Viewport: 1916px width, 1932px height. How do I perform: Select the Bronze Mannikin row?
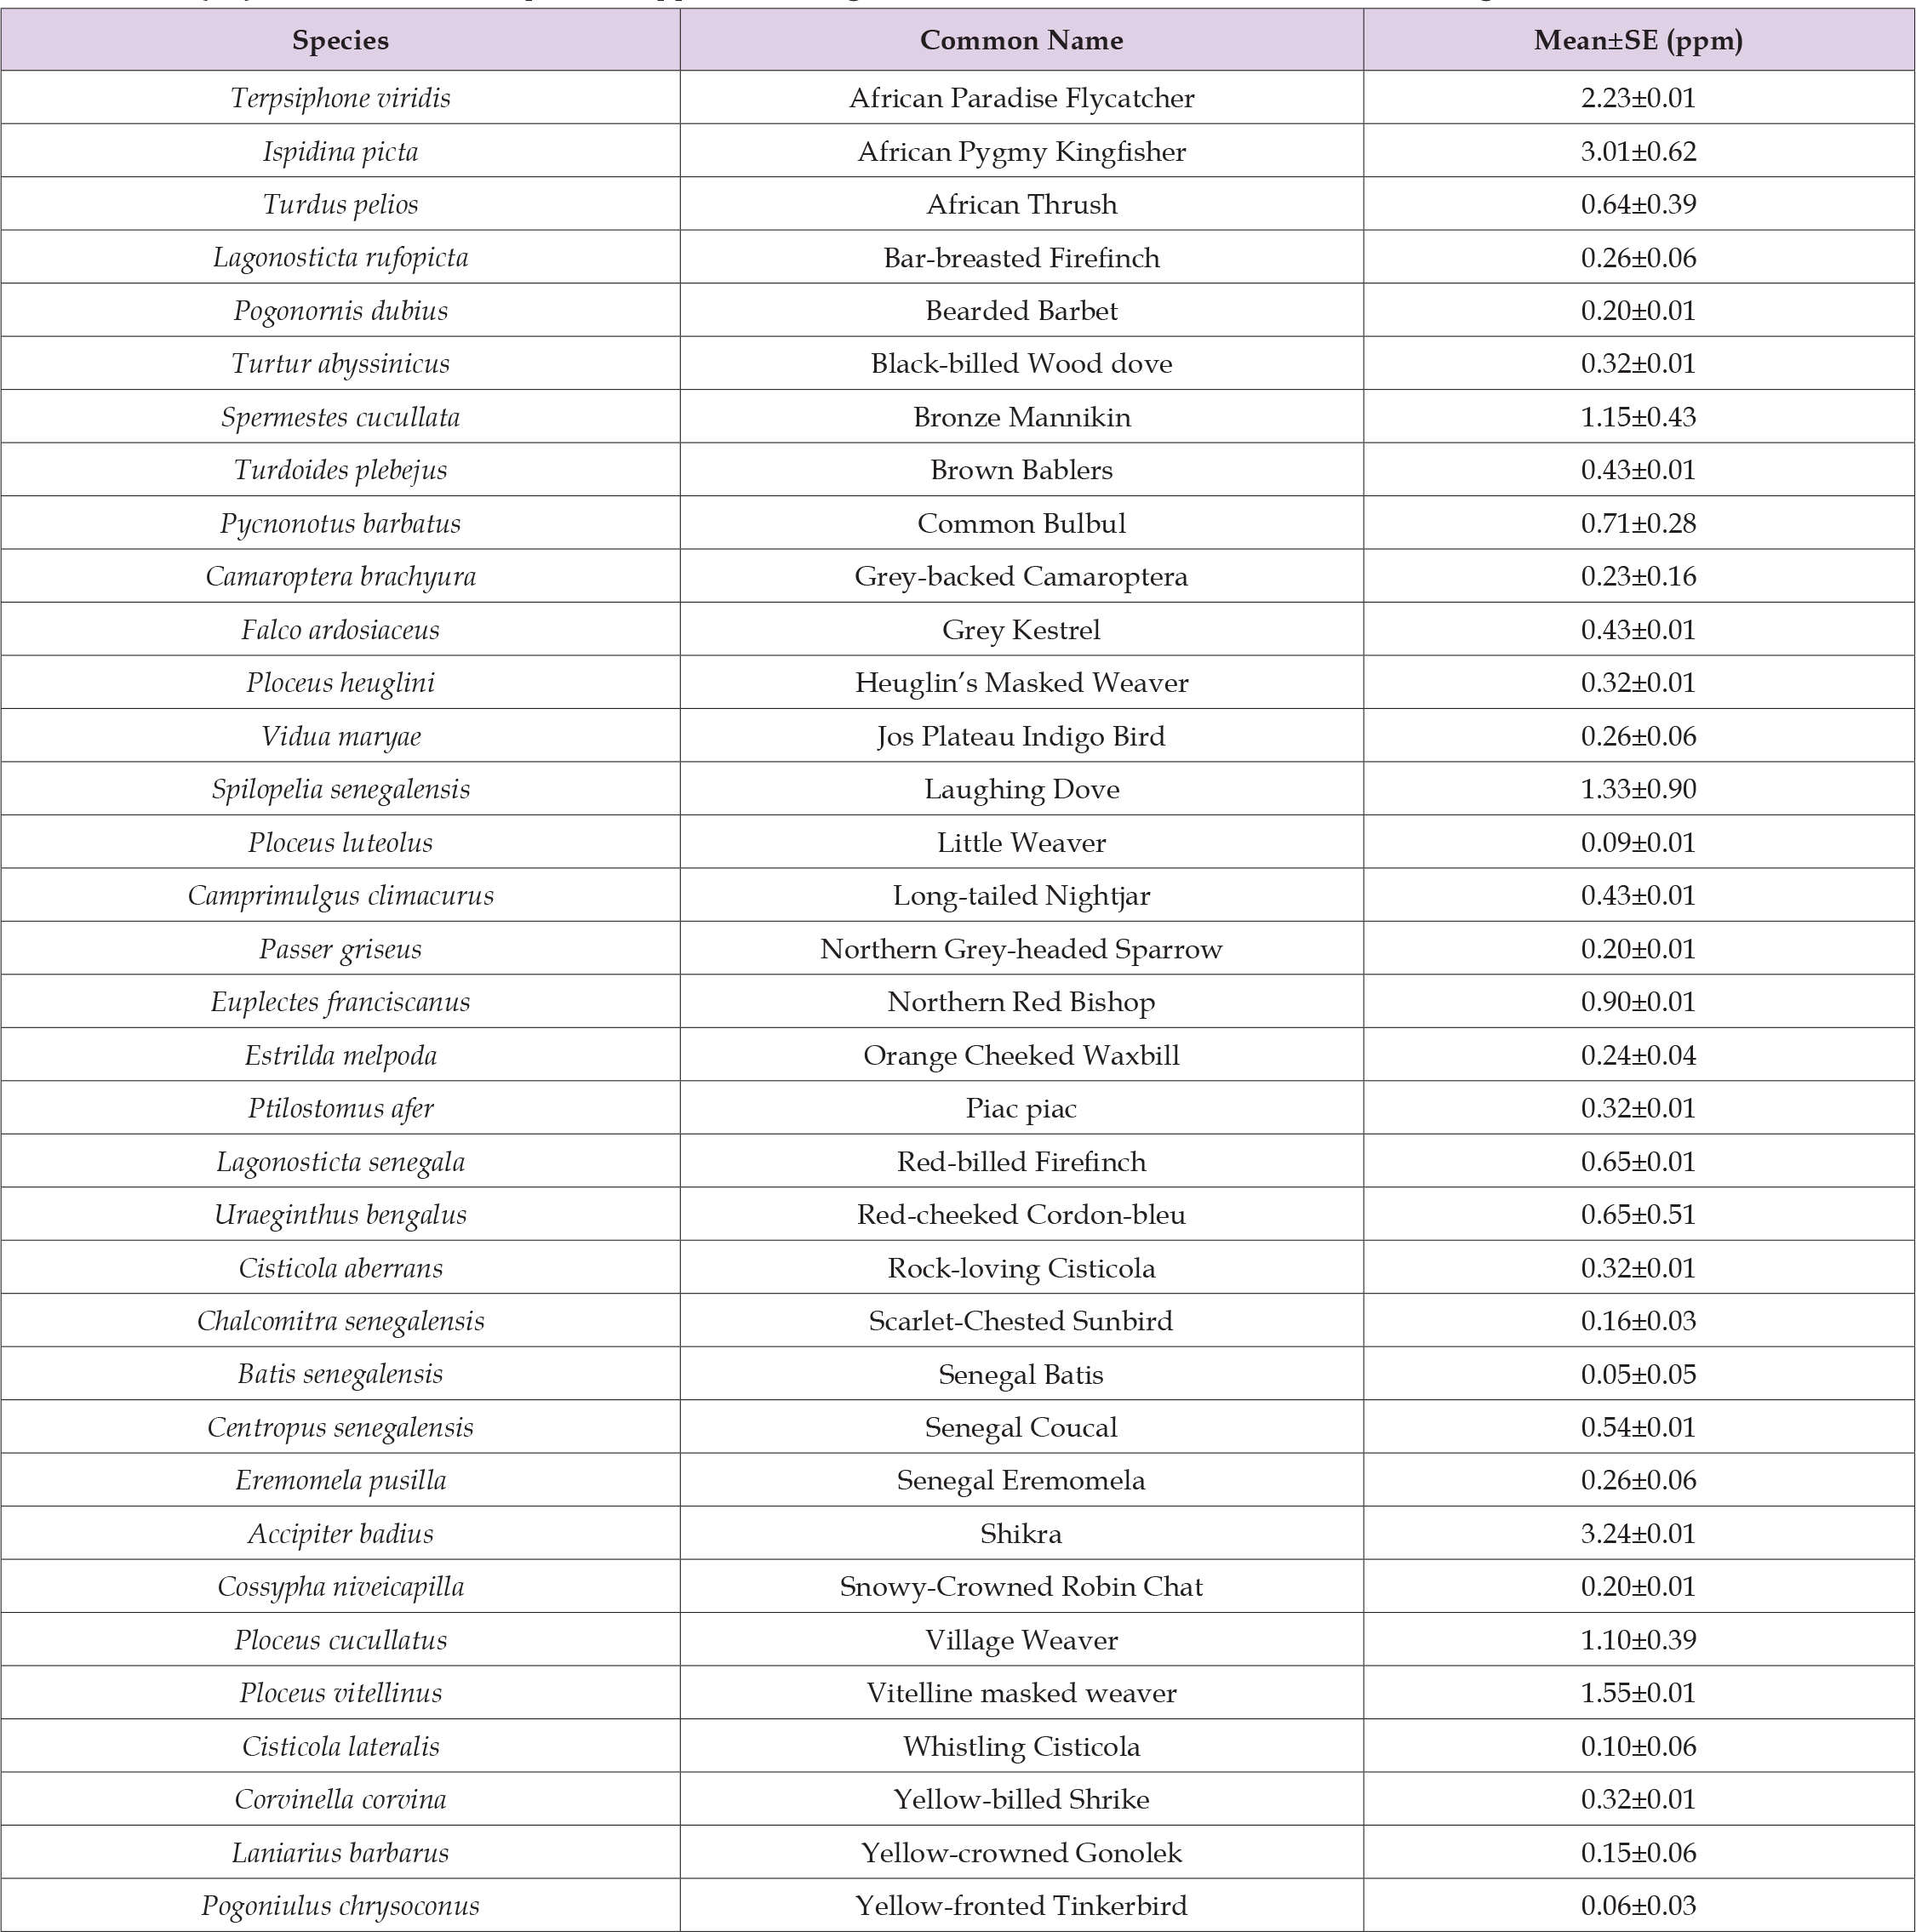click(1021, 417)
